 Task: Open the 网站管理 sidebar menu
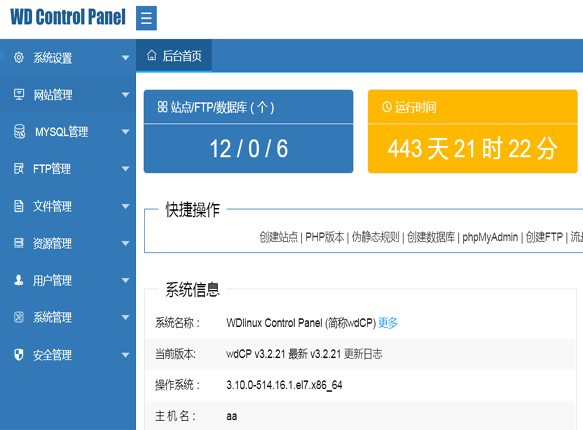pos(68,95)
